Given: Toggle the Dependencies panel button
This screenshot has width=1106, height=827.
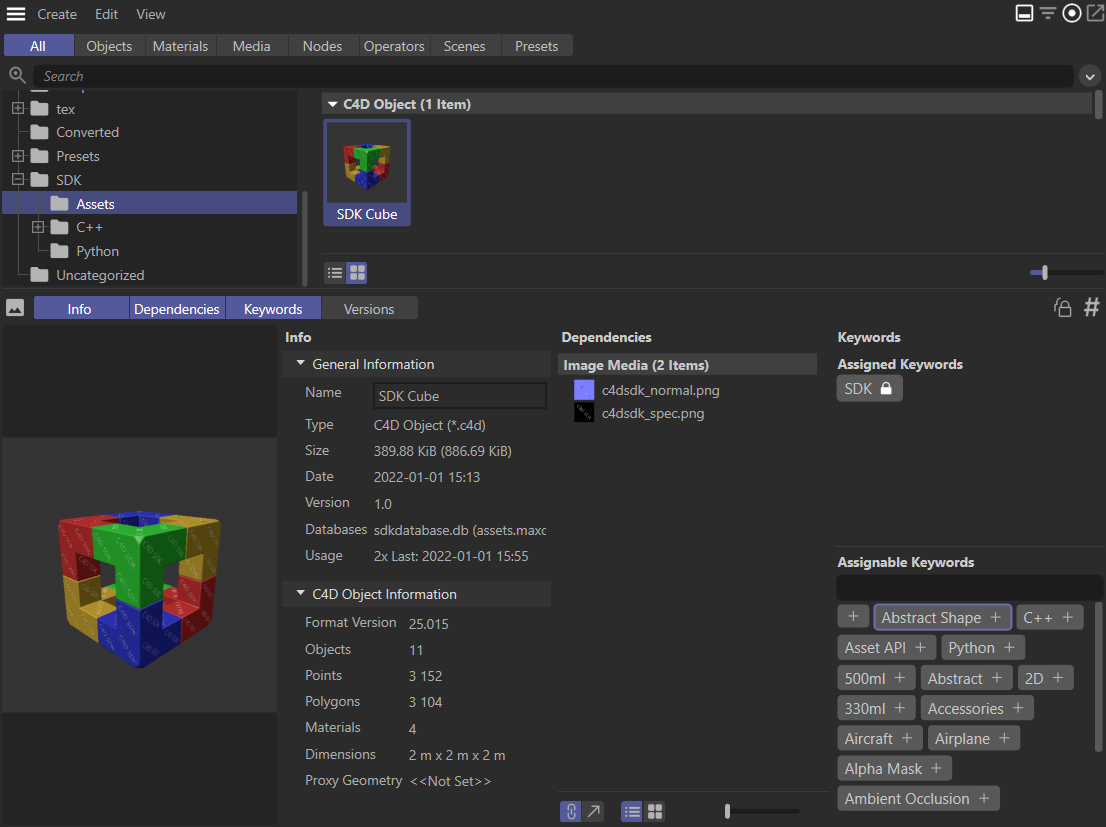Looking at the screenshot, I should (x=176, y=309).
